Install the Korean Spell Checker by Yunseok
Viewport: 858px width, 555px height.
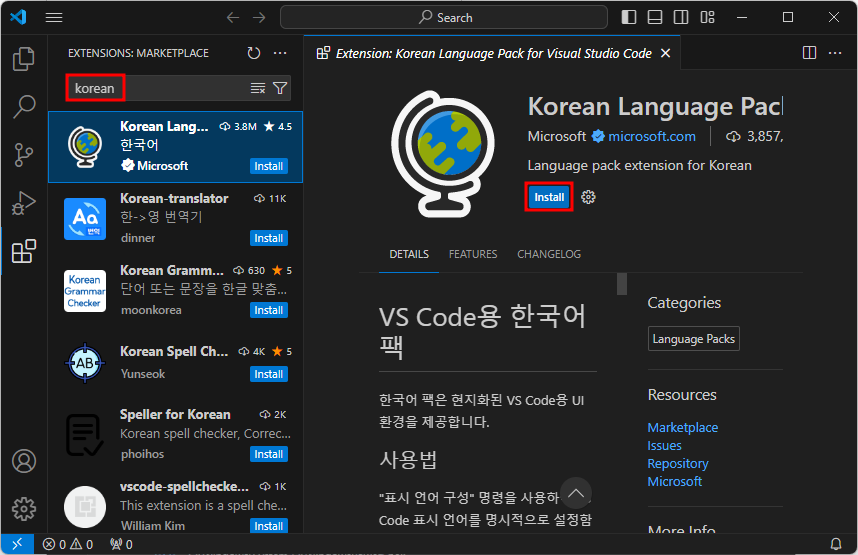point(269,374)
